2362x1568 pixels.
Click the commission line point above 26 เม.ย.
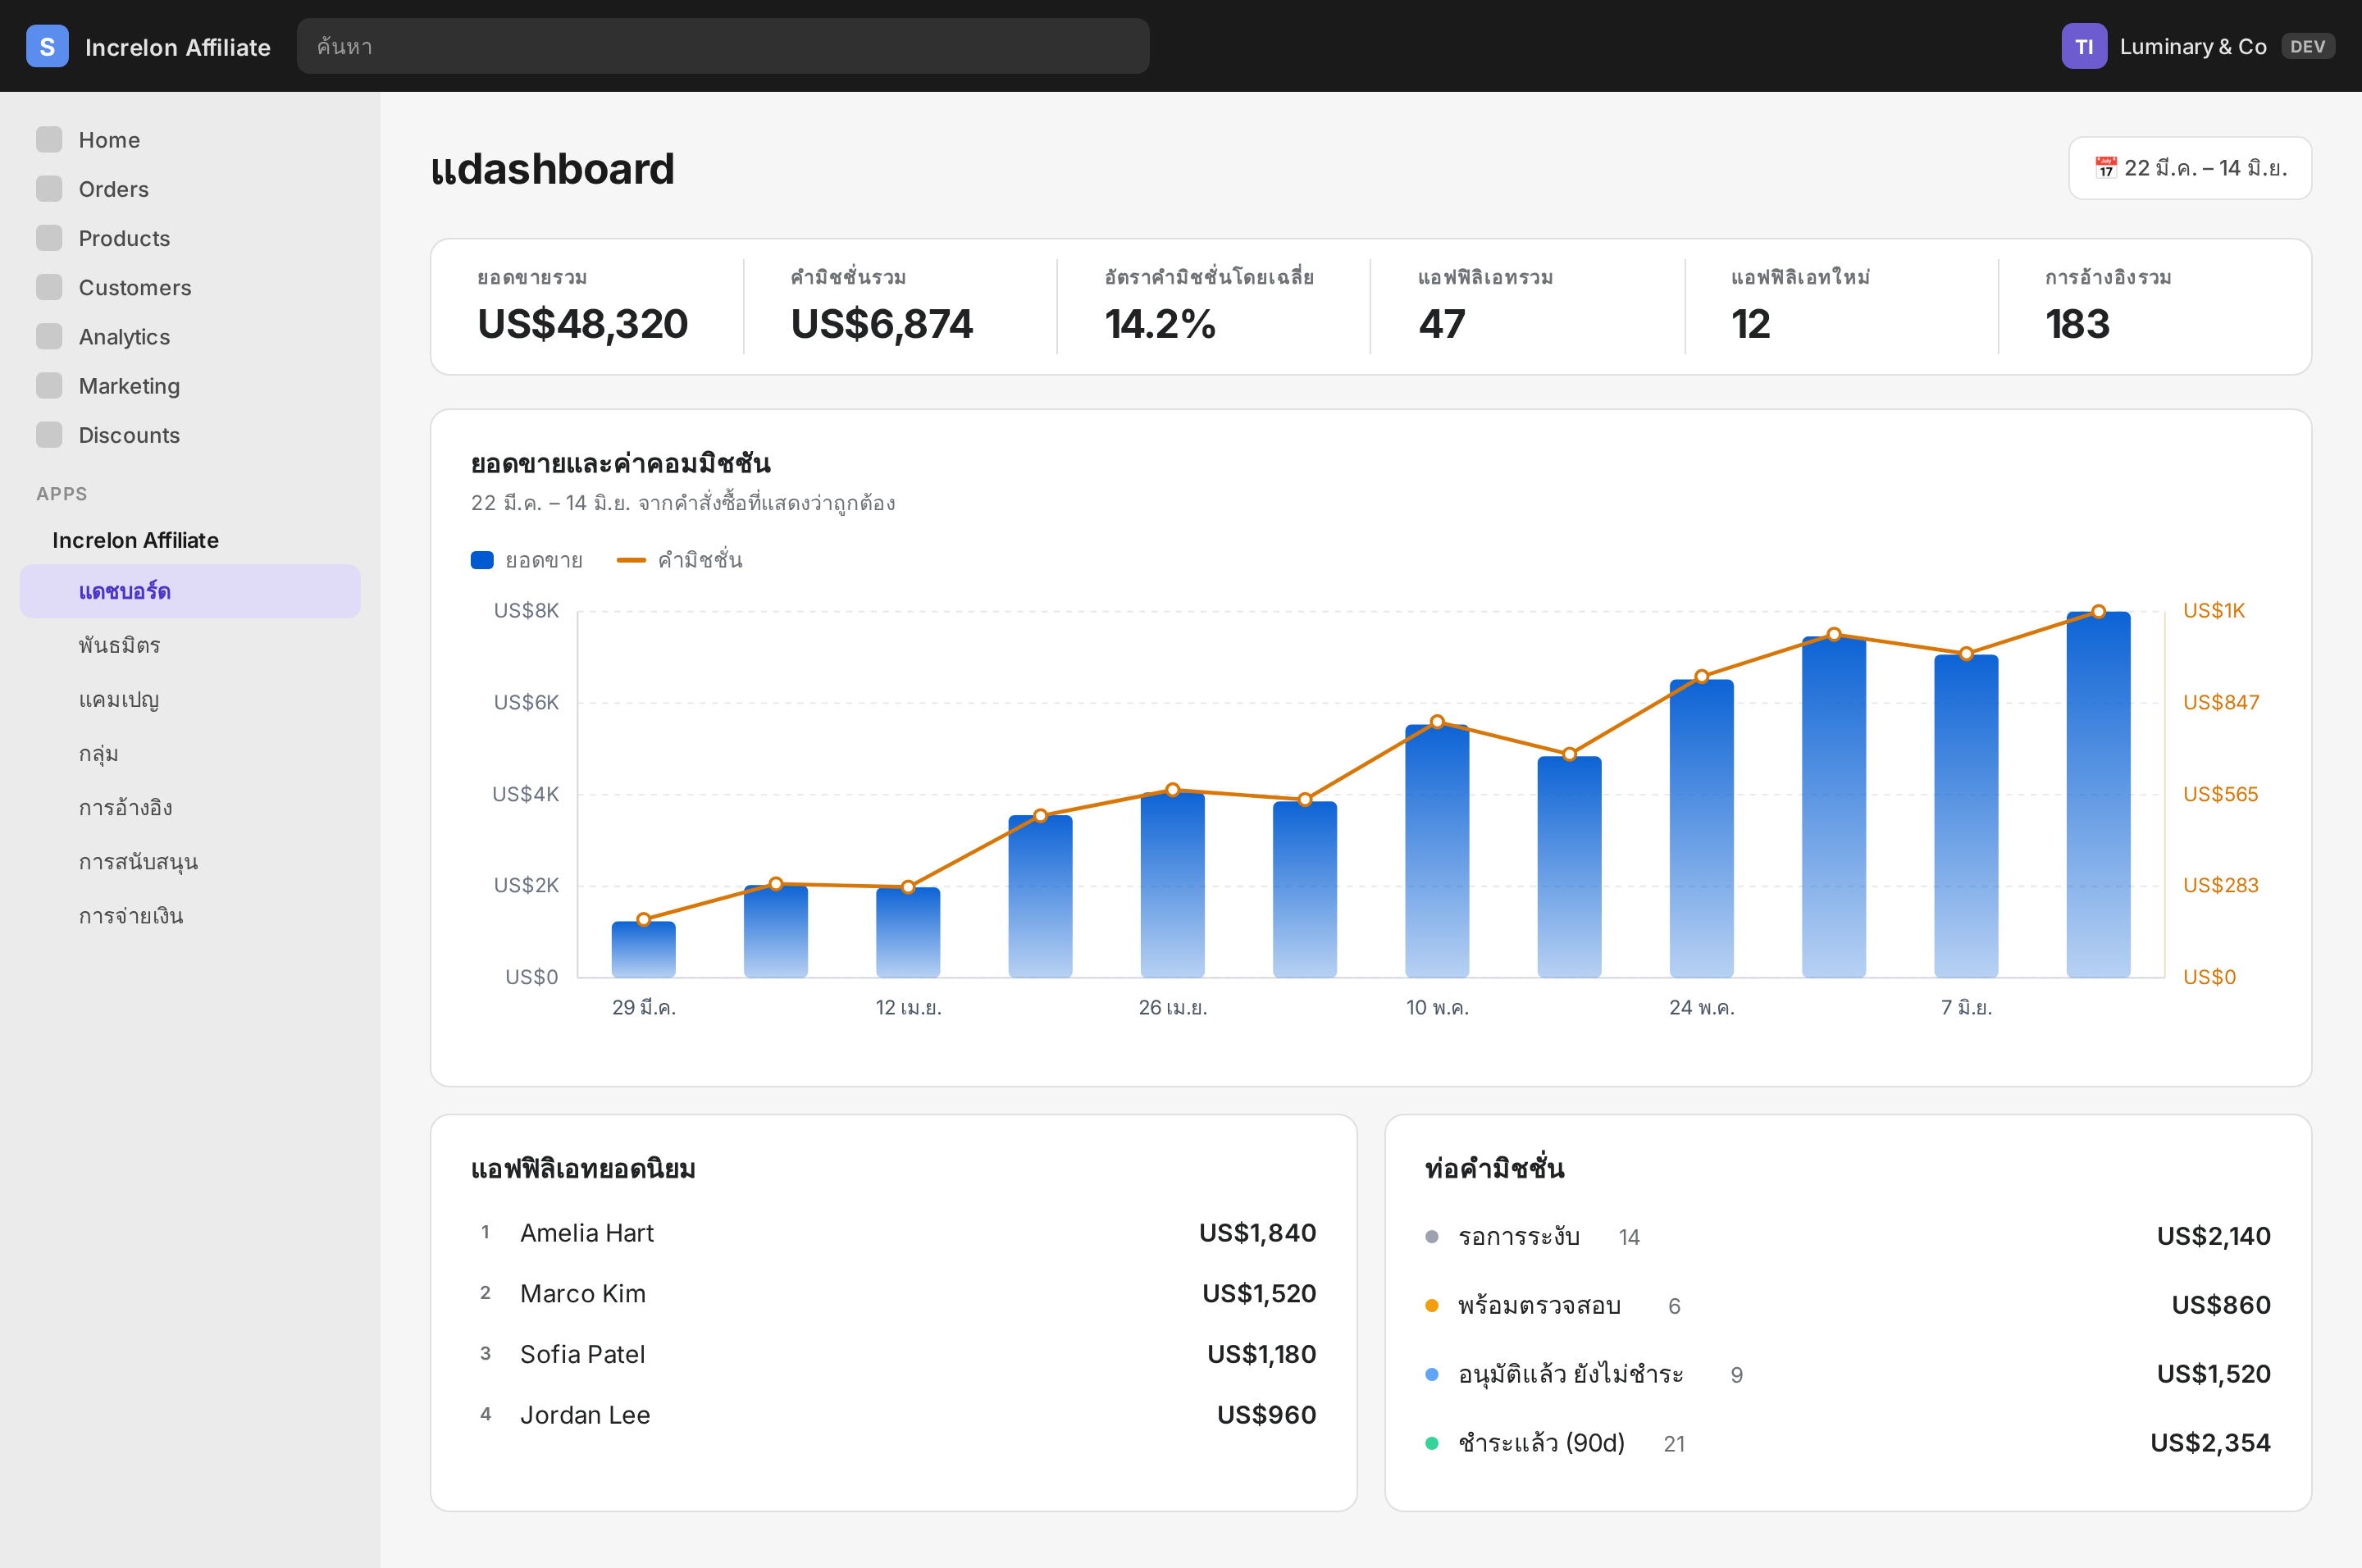point(1173,790)
